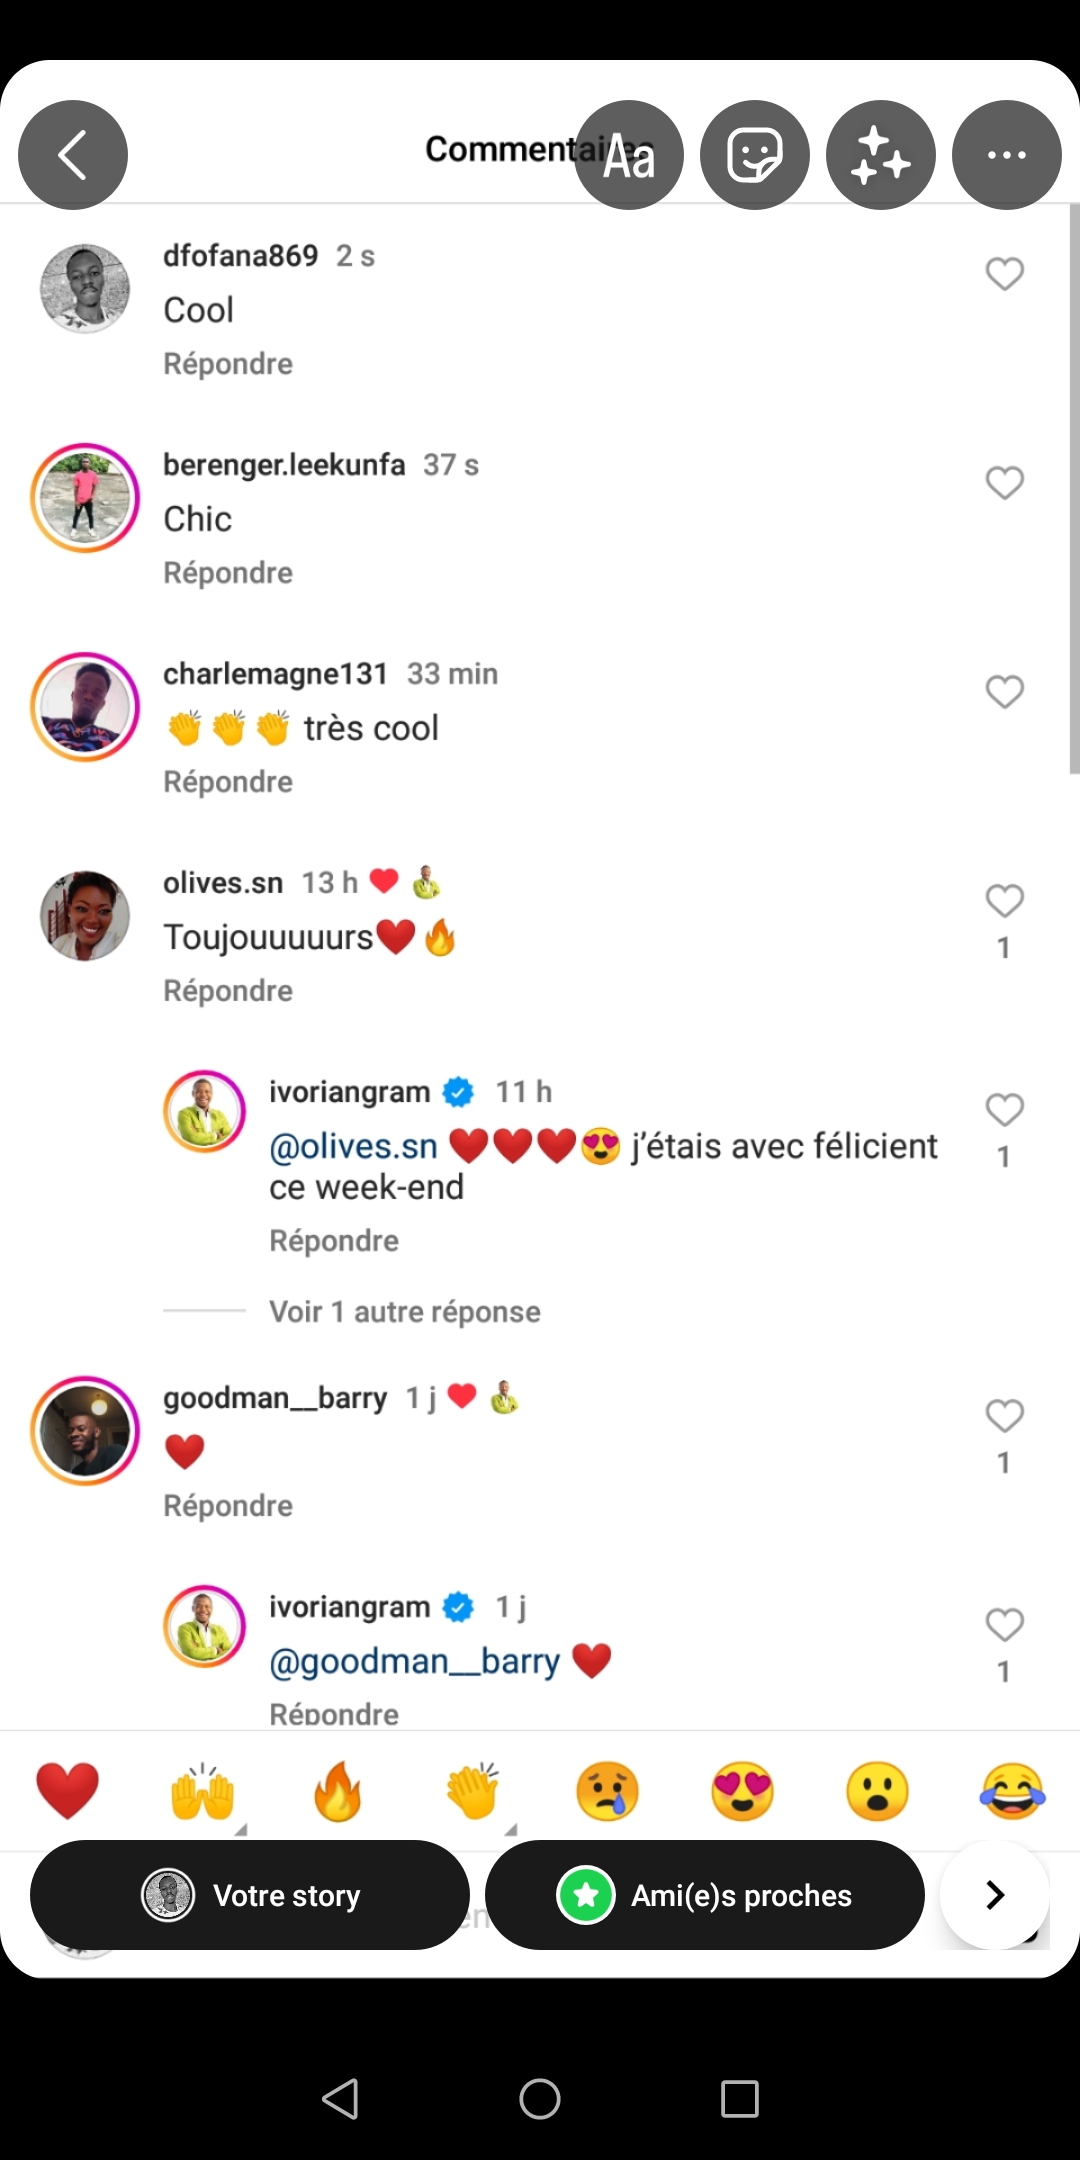Pick the fire emoji reaction

pyautogui.click(x=338, y=1791)
